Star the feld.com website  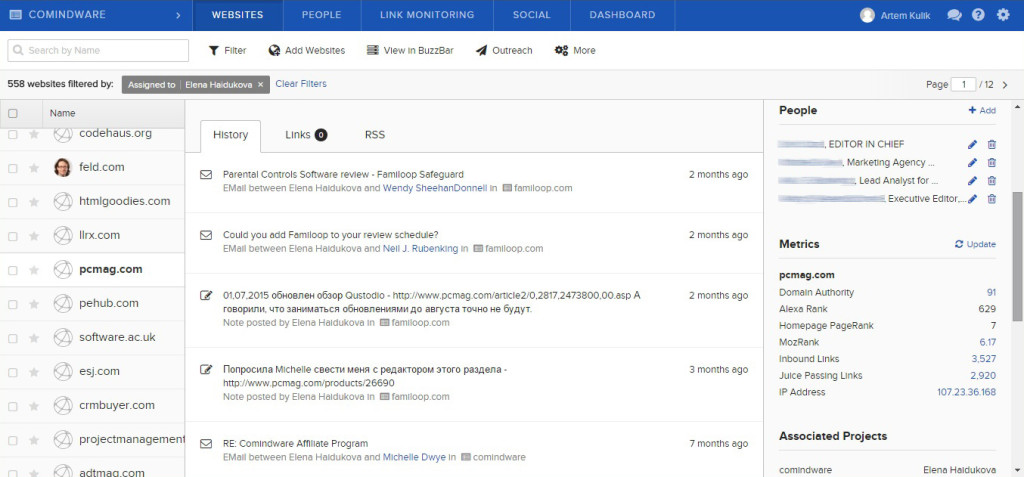pyautogui.click(x=34, y=167)
